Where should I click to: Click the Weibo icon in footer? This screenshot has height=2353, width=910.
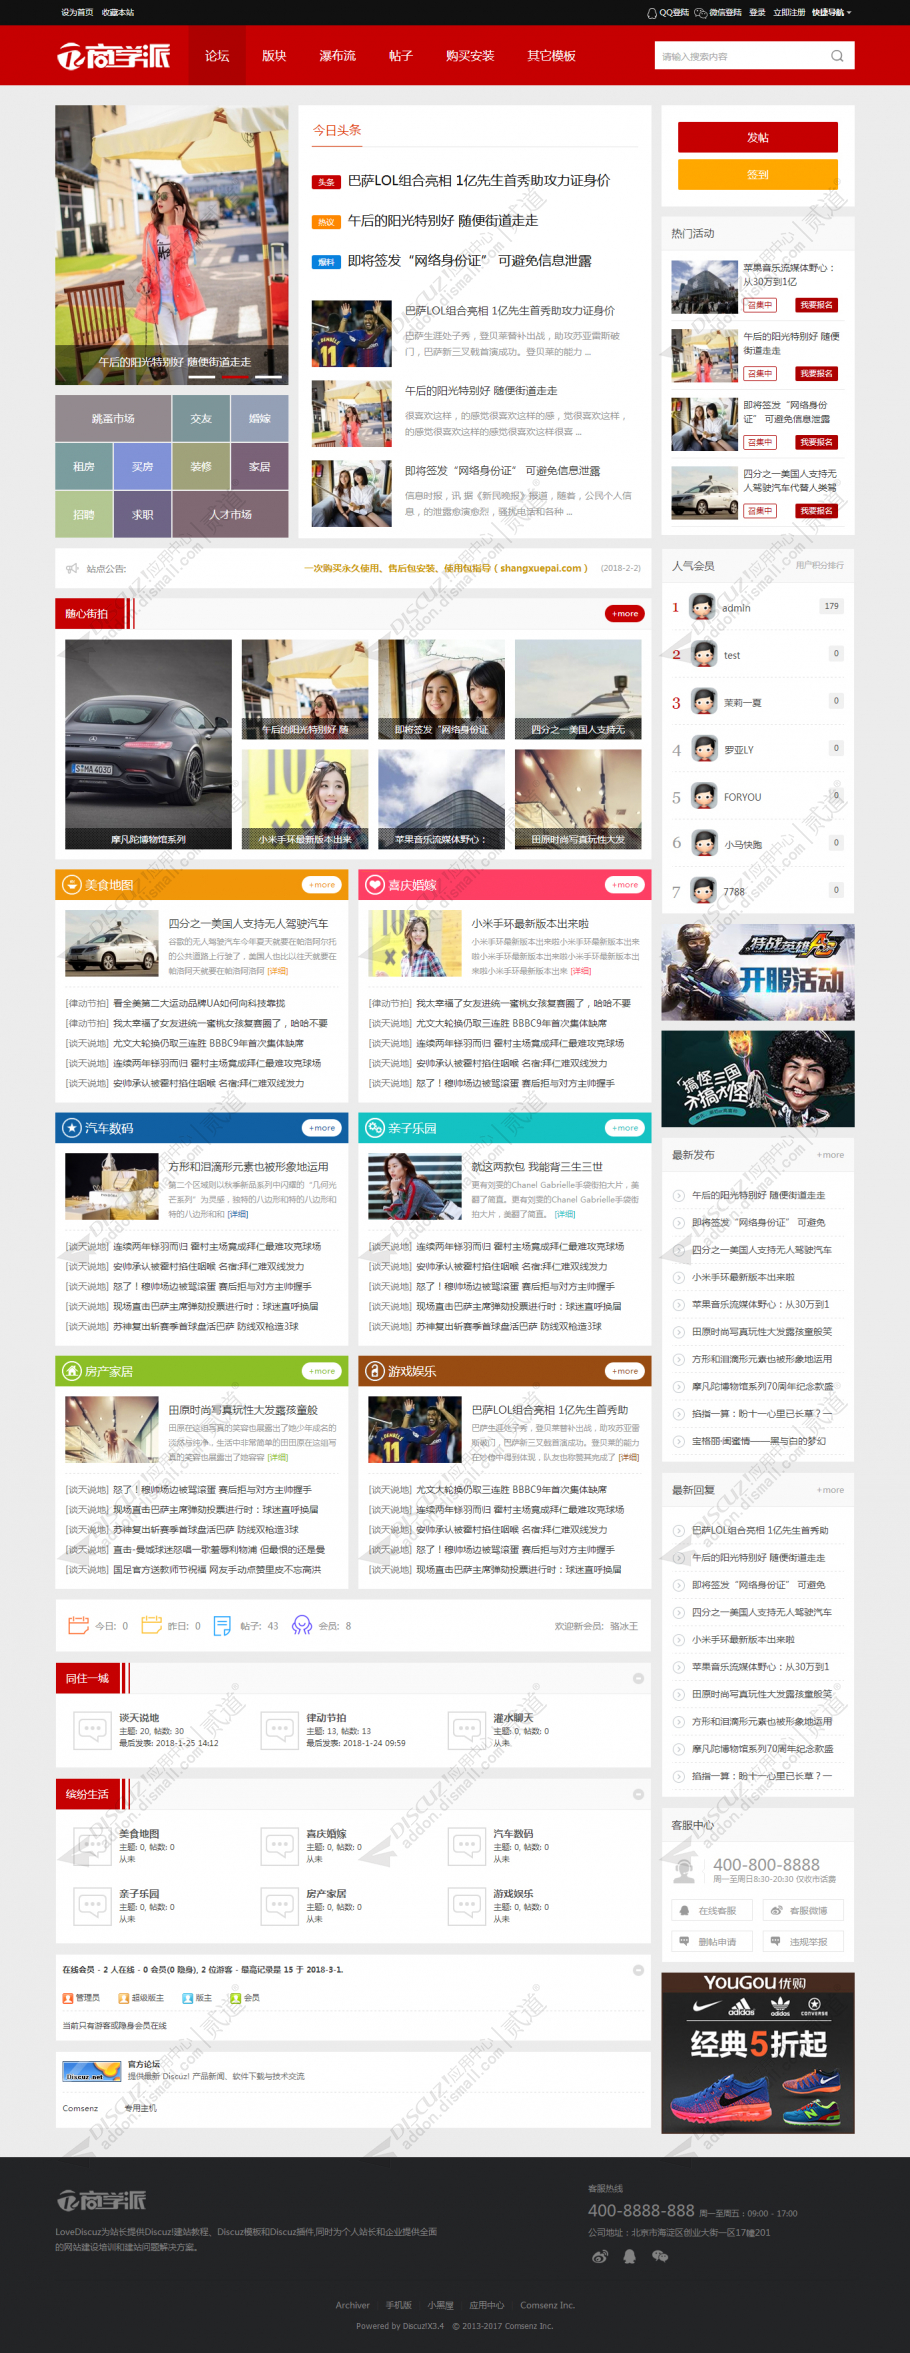tap(600, 2256)
